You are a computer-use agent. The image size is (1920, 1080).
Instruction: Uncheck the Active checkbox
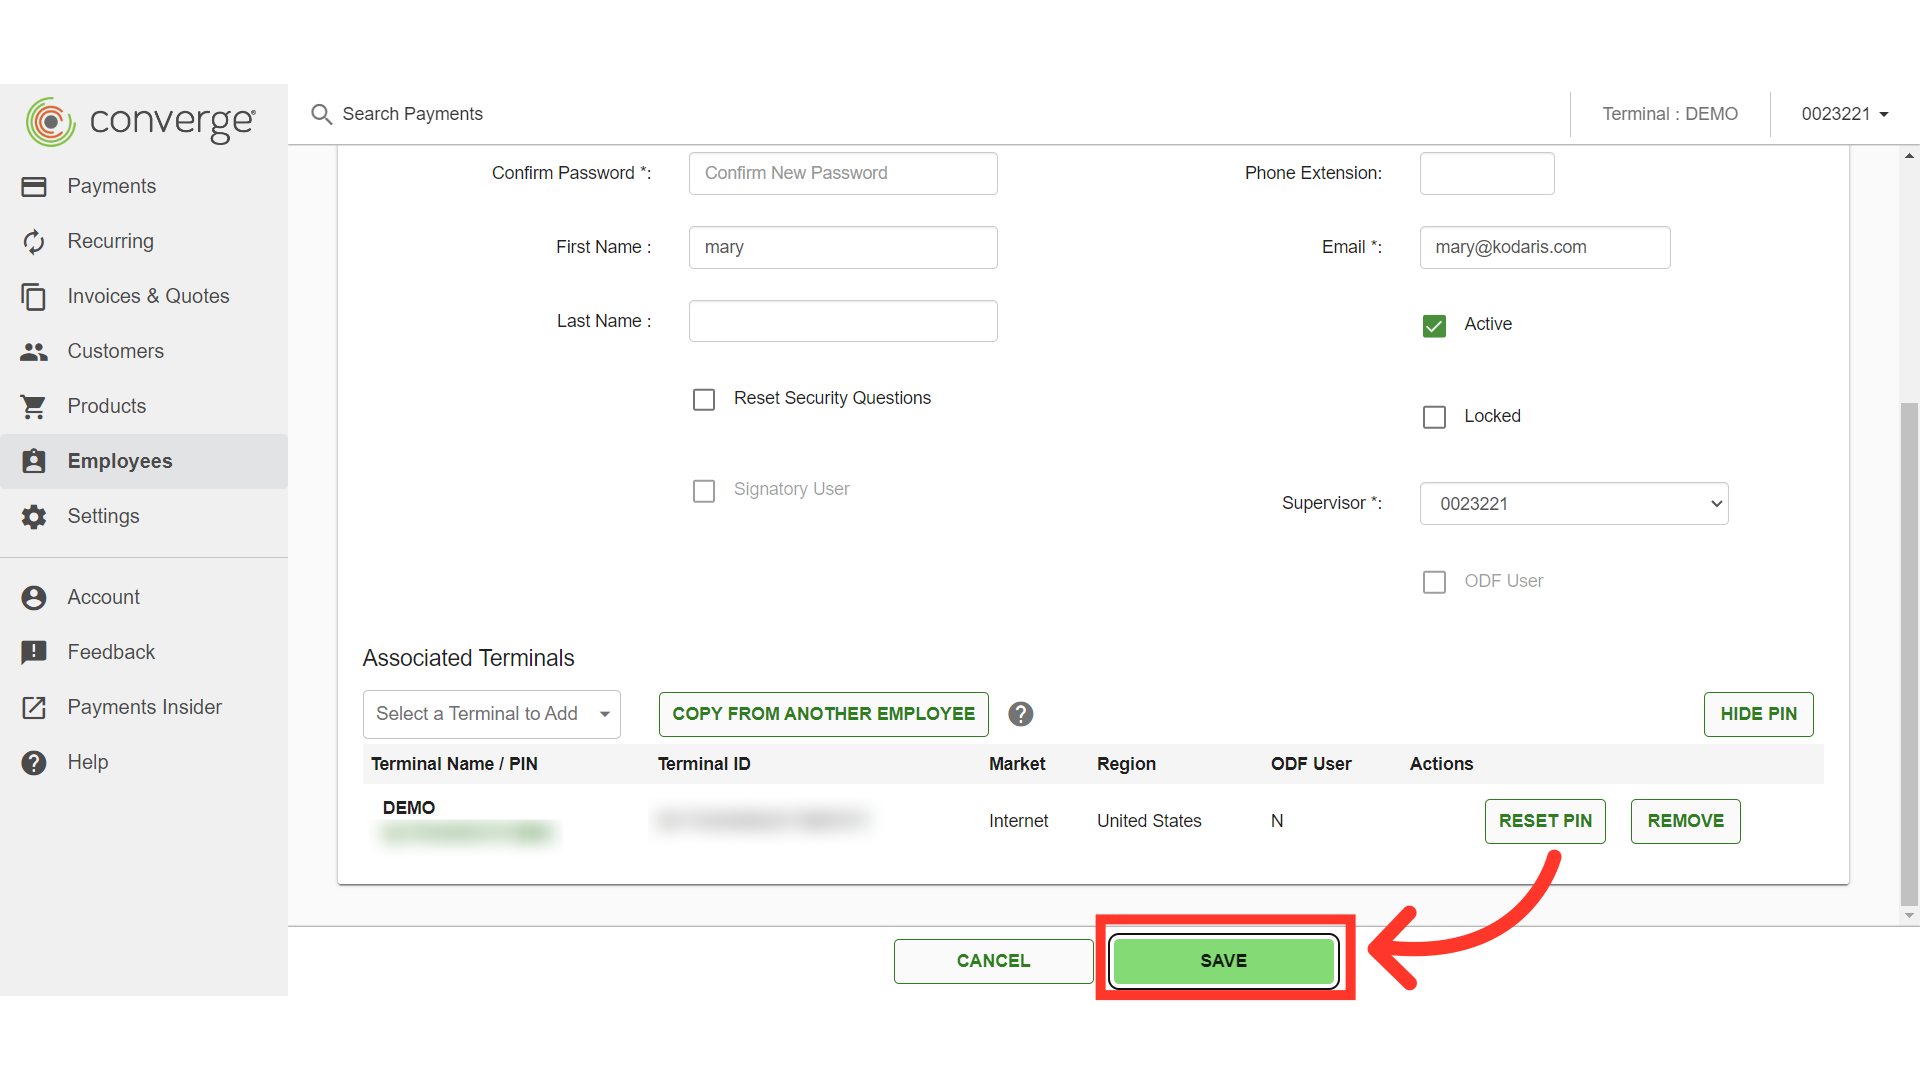click(x=1434, y=326)
